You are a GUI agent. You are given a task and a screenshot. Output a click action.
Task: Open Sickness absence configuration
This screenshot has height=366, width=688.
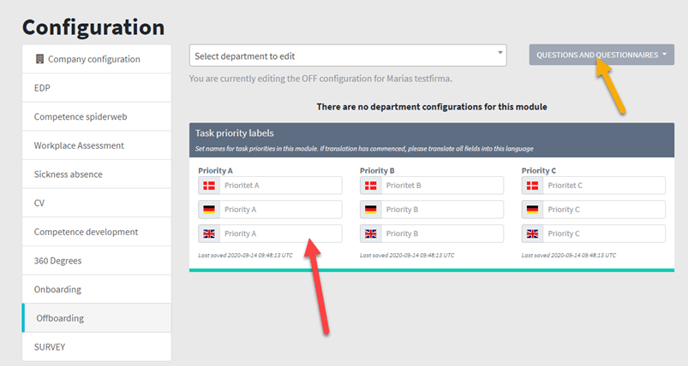(97, 174)
